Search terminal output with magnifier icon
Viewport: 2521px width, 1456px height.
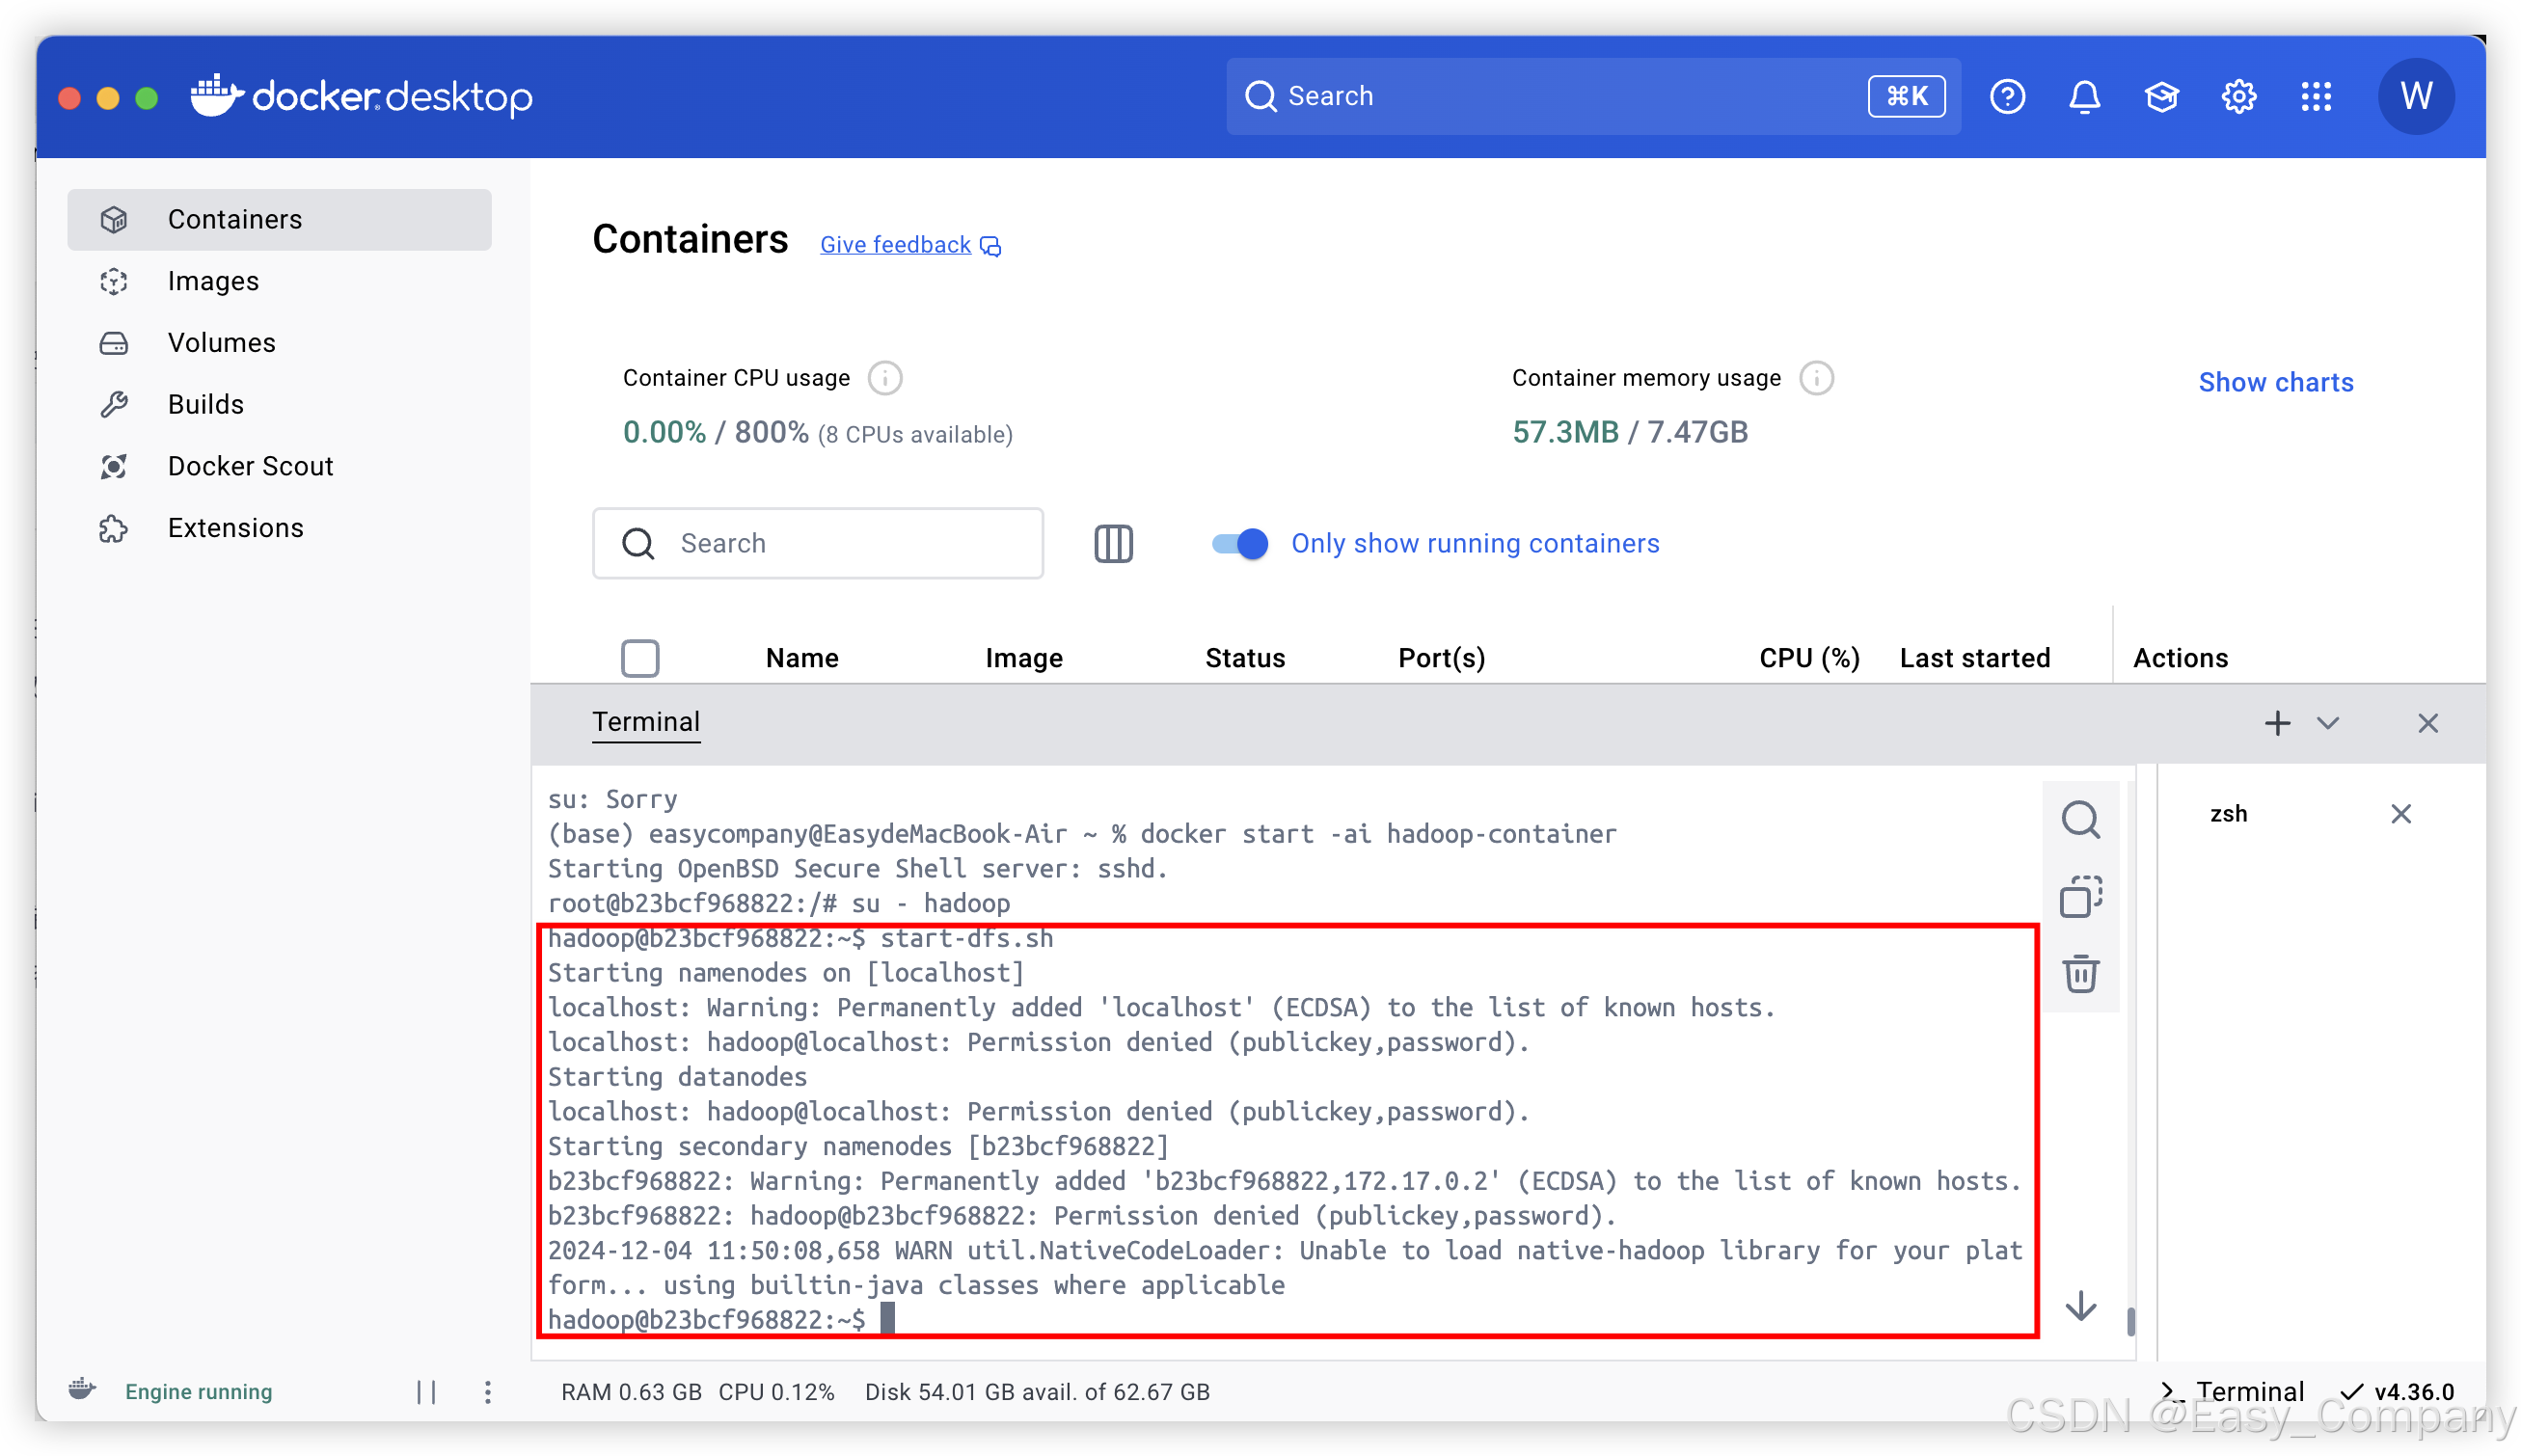(2079, 820)
